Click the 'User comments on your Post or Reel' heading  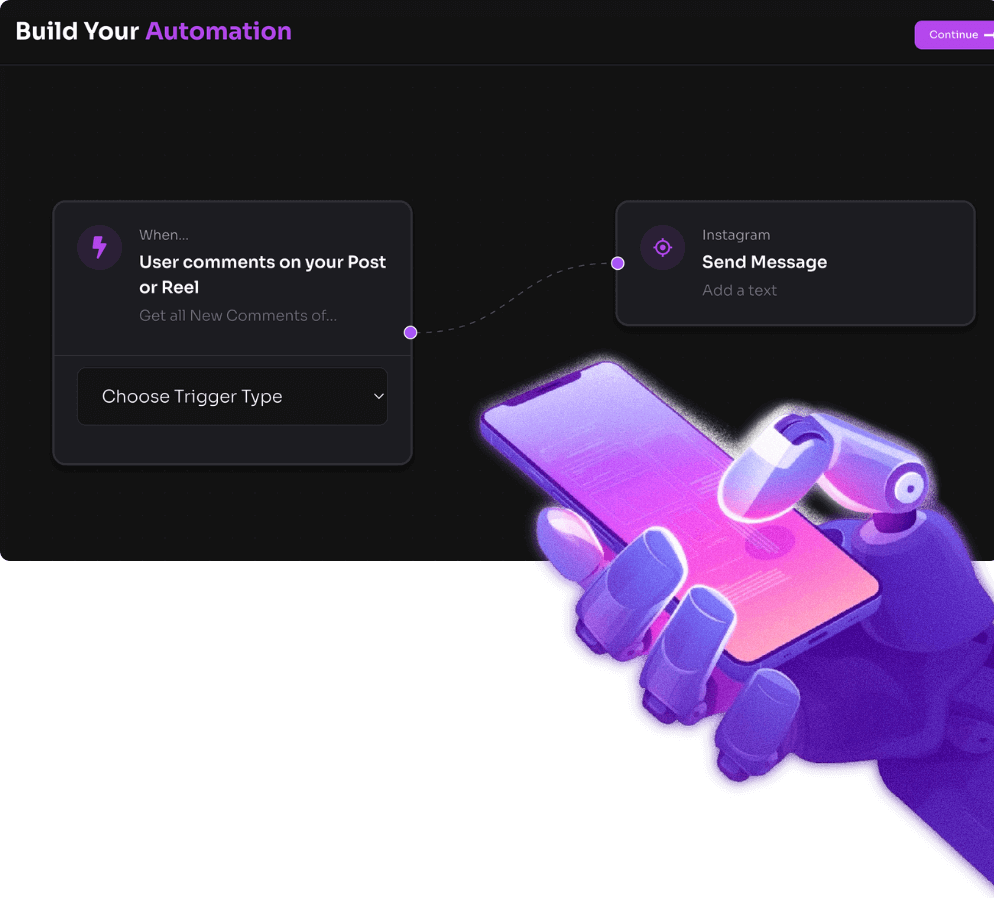point(262,274)
